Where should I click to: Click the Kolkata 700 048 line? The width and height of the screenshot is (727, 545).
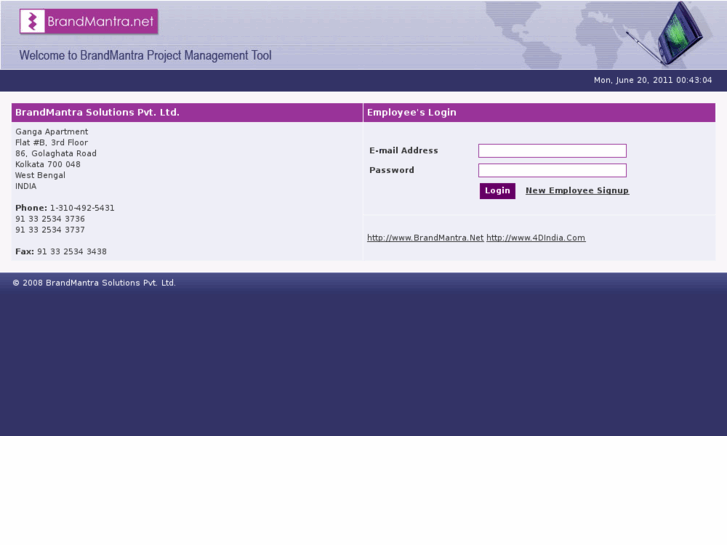coord(48,164)
